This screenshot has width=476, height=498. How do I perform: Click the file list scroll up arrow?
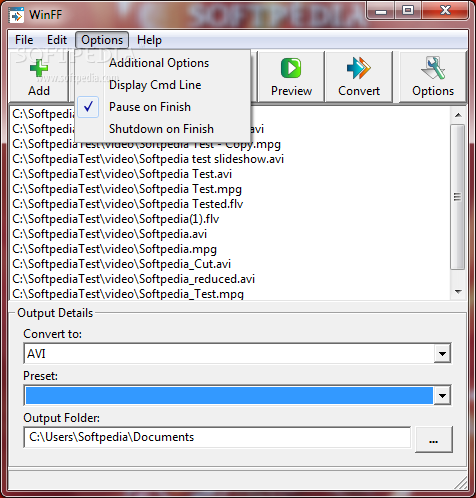[458, 115]
